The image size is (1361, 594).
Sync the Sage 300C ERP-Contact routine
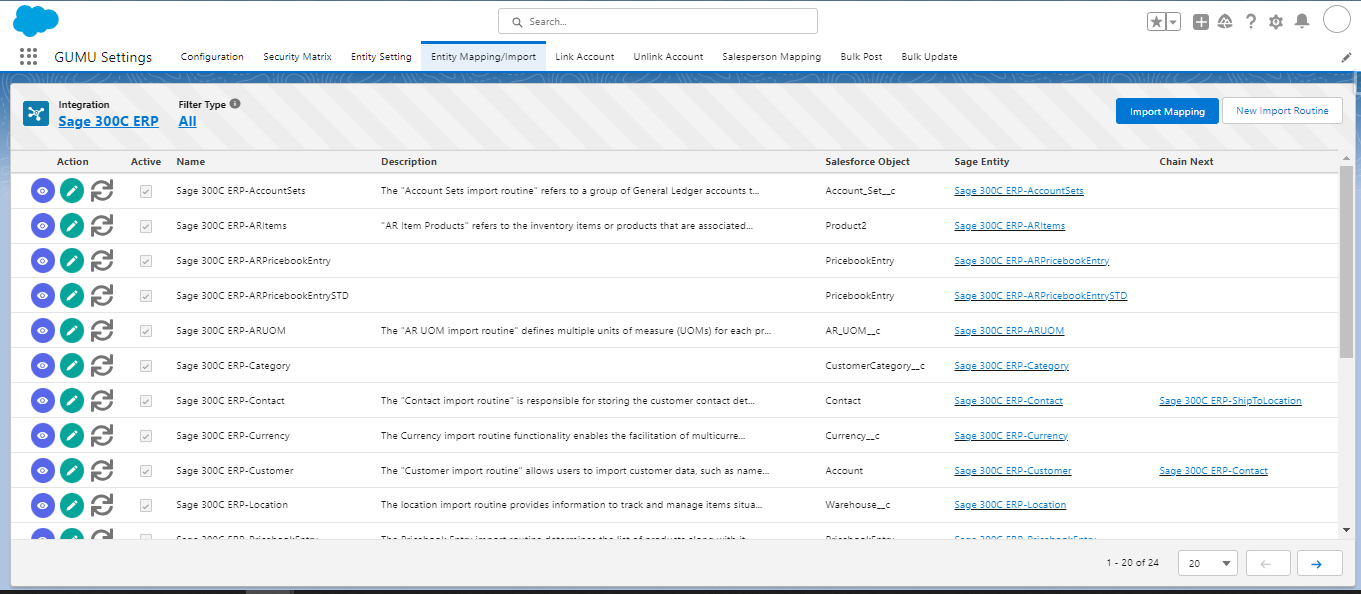tap(101, 401)
